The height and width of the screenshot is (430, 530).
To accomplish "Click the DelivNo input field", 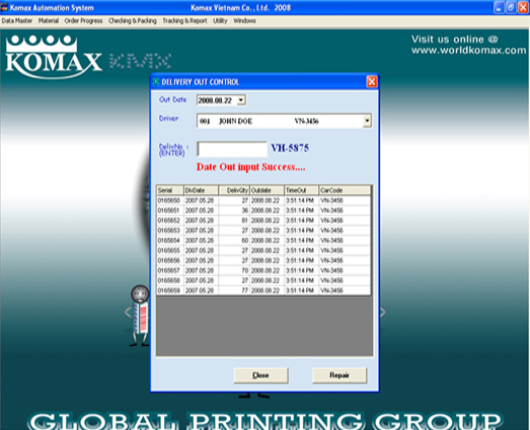I will 232,149.
